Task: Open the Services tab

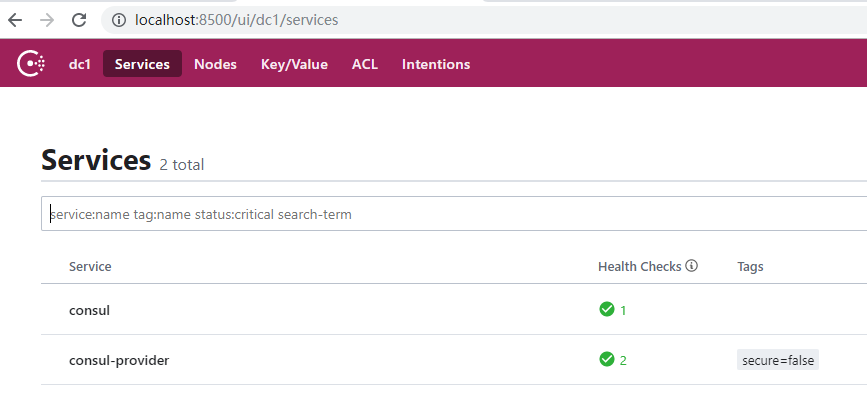Action: click(x=142, y=64)
